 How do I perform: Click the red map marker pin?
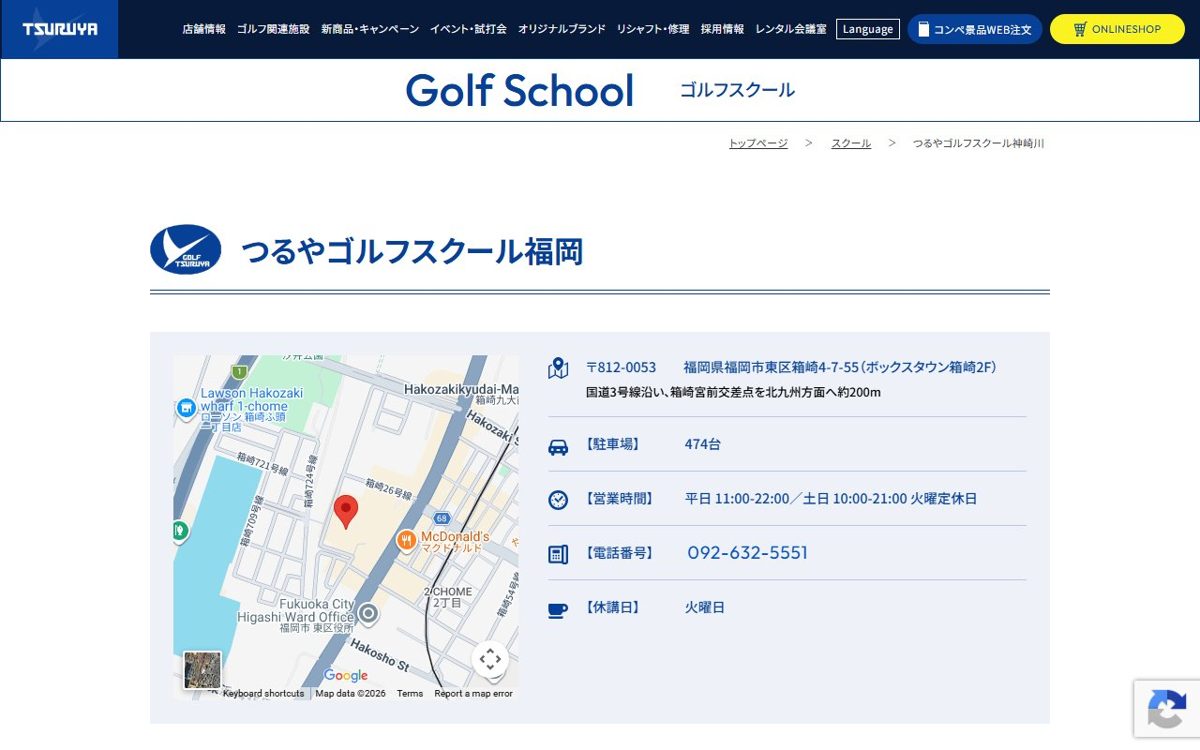(x=345, y=511)
